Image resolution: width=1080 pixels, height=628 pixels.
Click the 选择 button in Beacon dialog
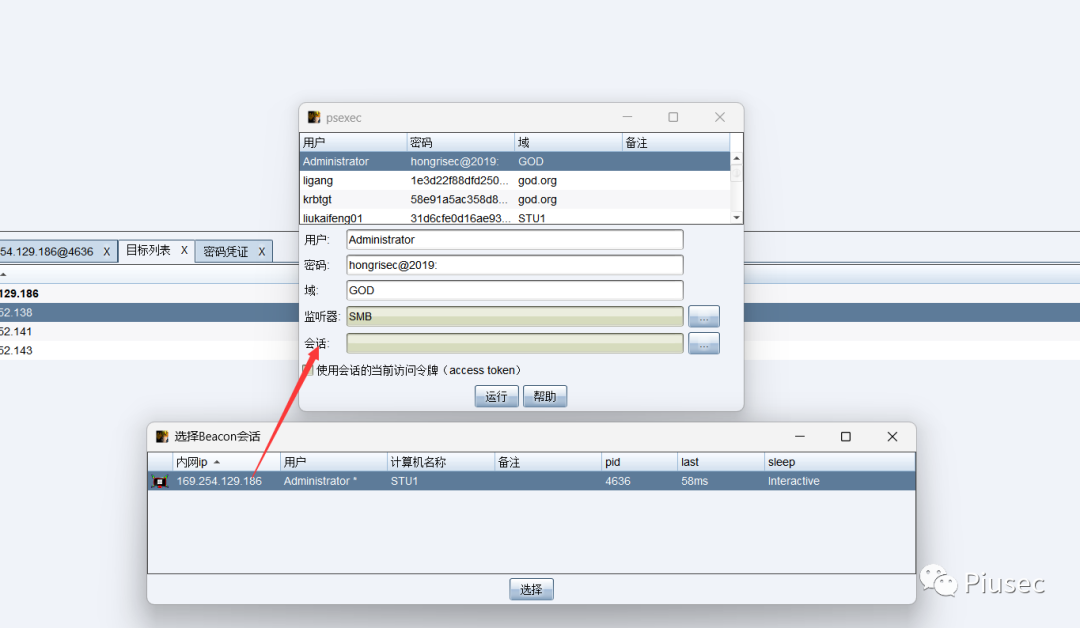(x=531, y=589)
